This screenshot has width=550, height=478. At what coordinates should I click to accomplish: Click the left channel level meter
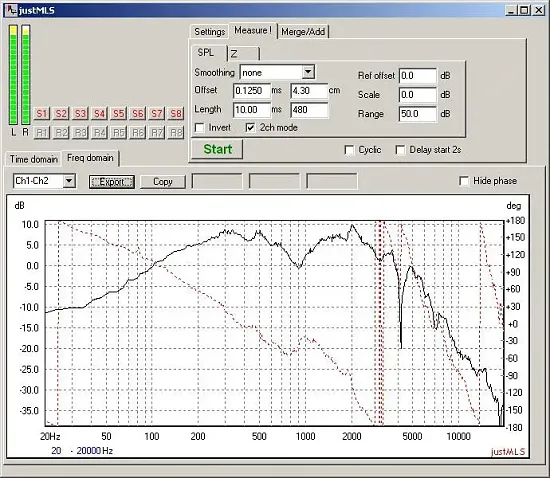pyautogui.click(x=13, y=75)
